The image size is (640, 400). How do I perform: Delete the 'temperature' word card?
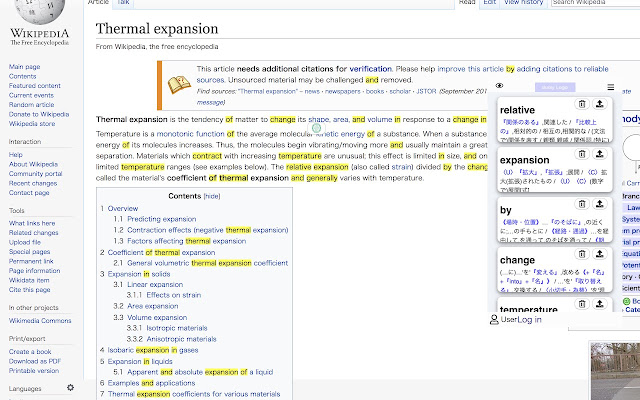point(582,304)
